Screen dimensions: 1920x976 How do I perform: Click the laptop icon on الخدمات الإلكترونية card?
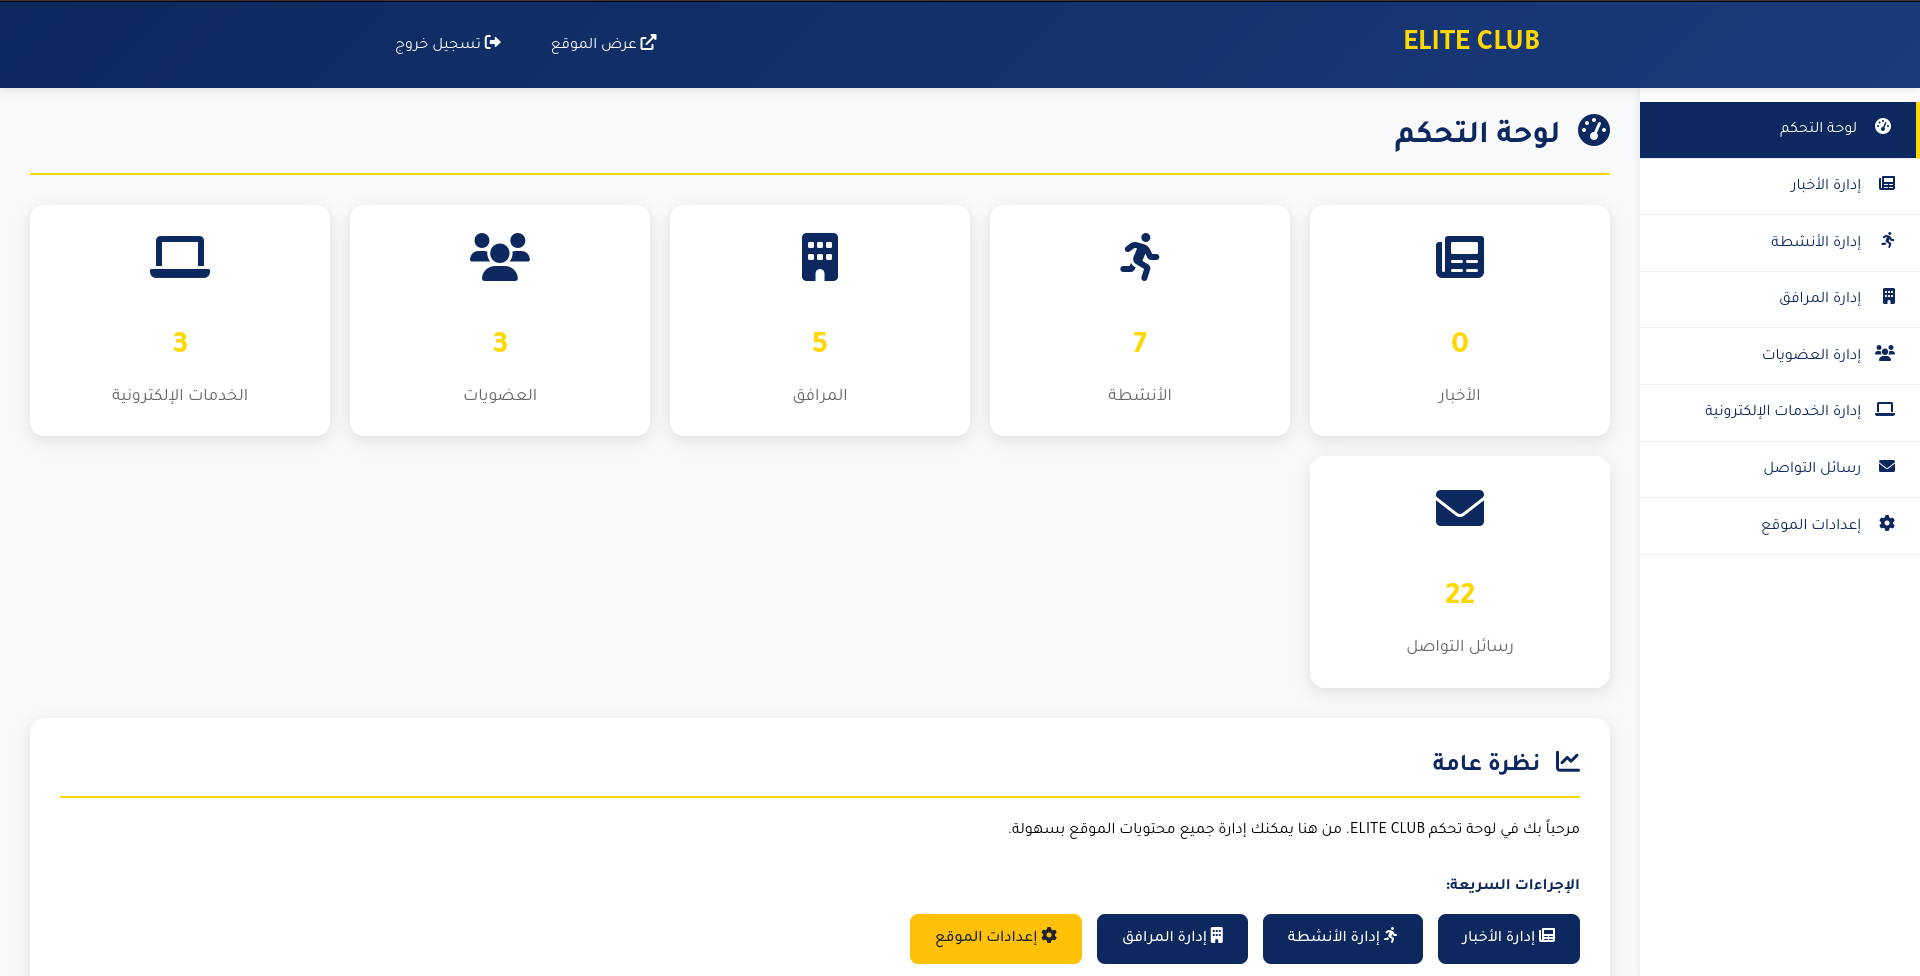180,257
